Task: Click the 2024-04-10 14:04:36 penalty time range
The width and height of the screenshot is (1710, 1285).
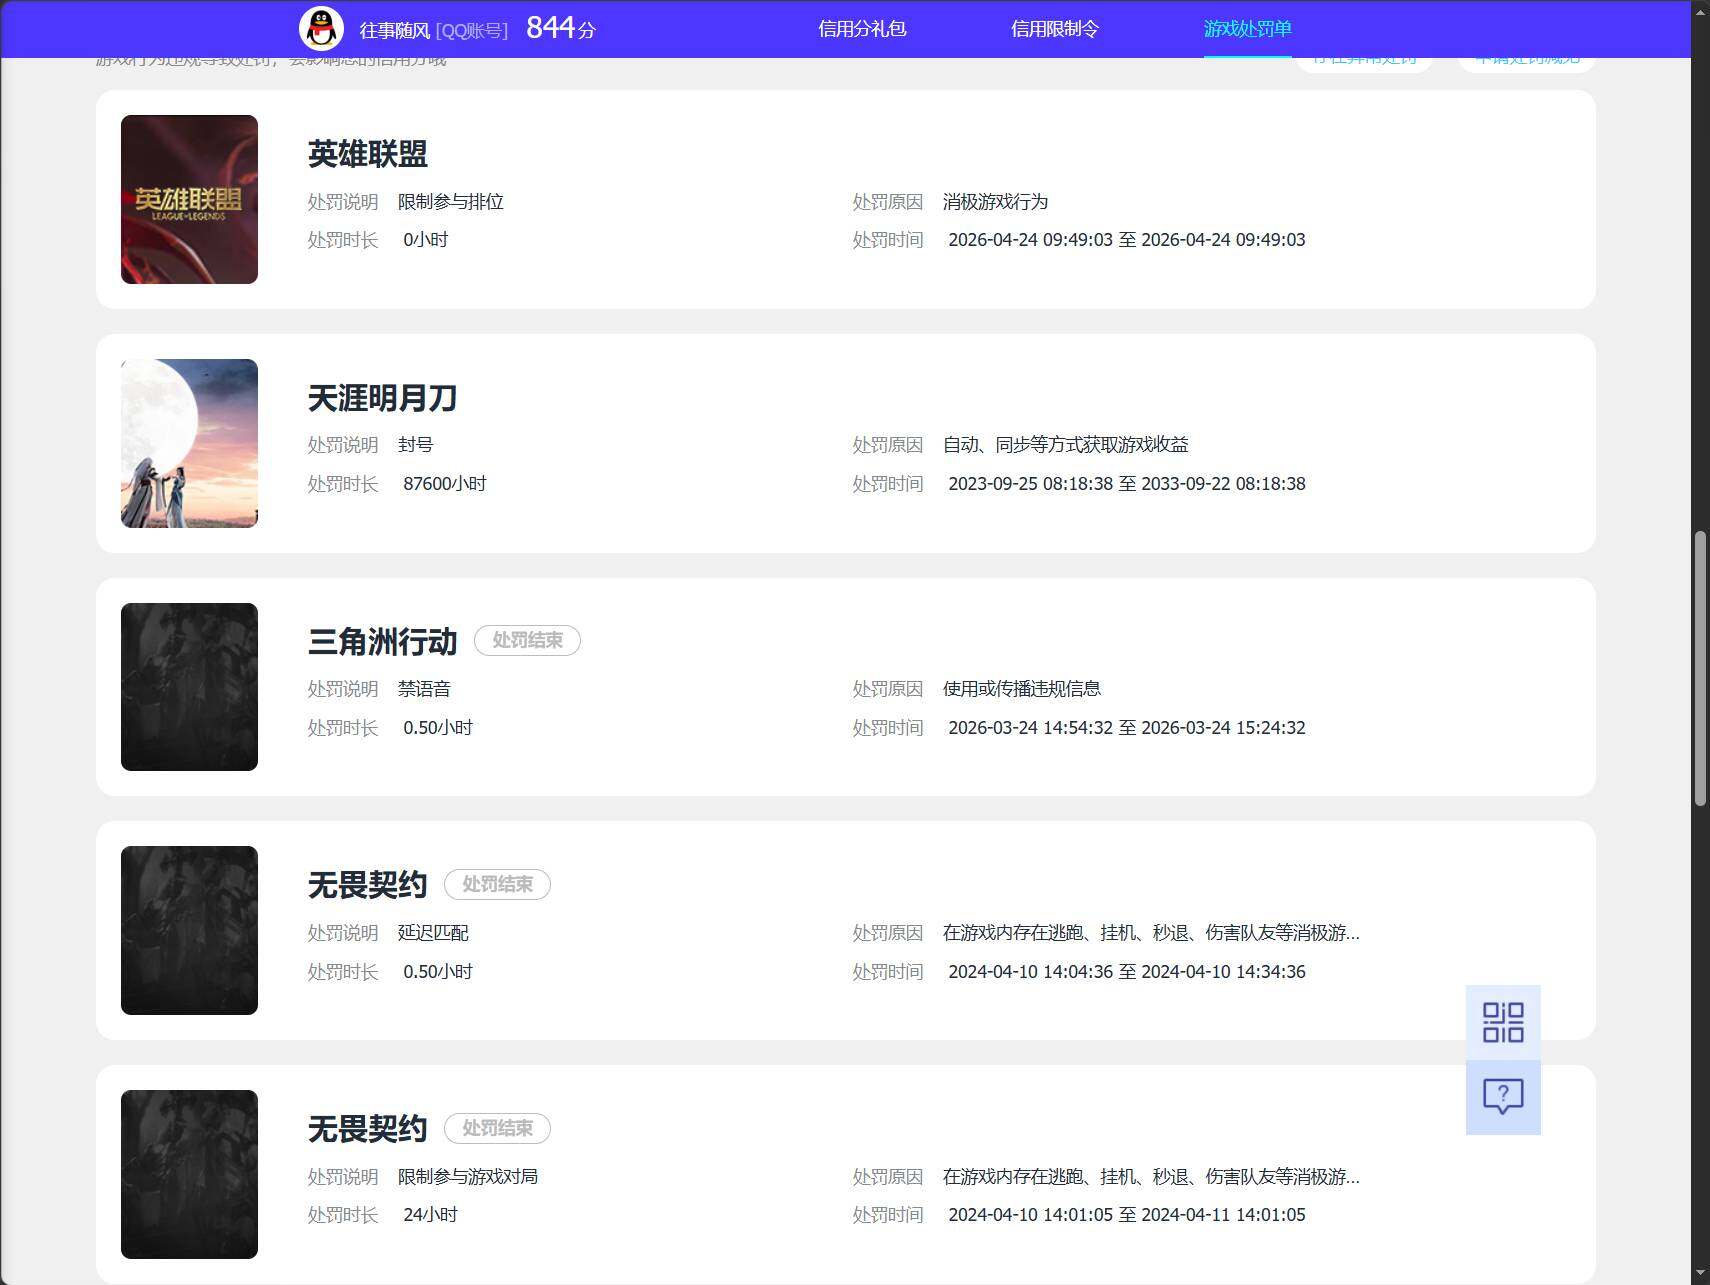Action: tap(1126, 972)
